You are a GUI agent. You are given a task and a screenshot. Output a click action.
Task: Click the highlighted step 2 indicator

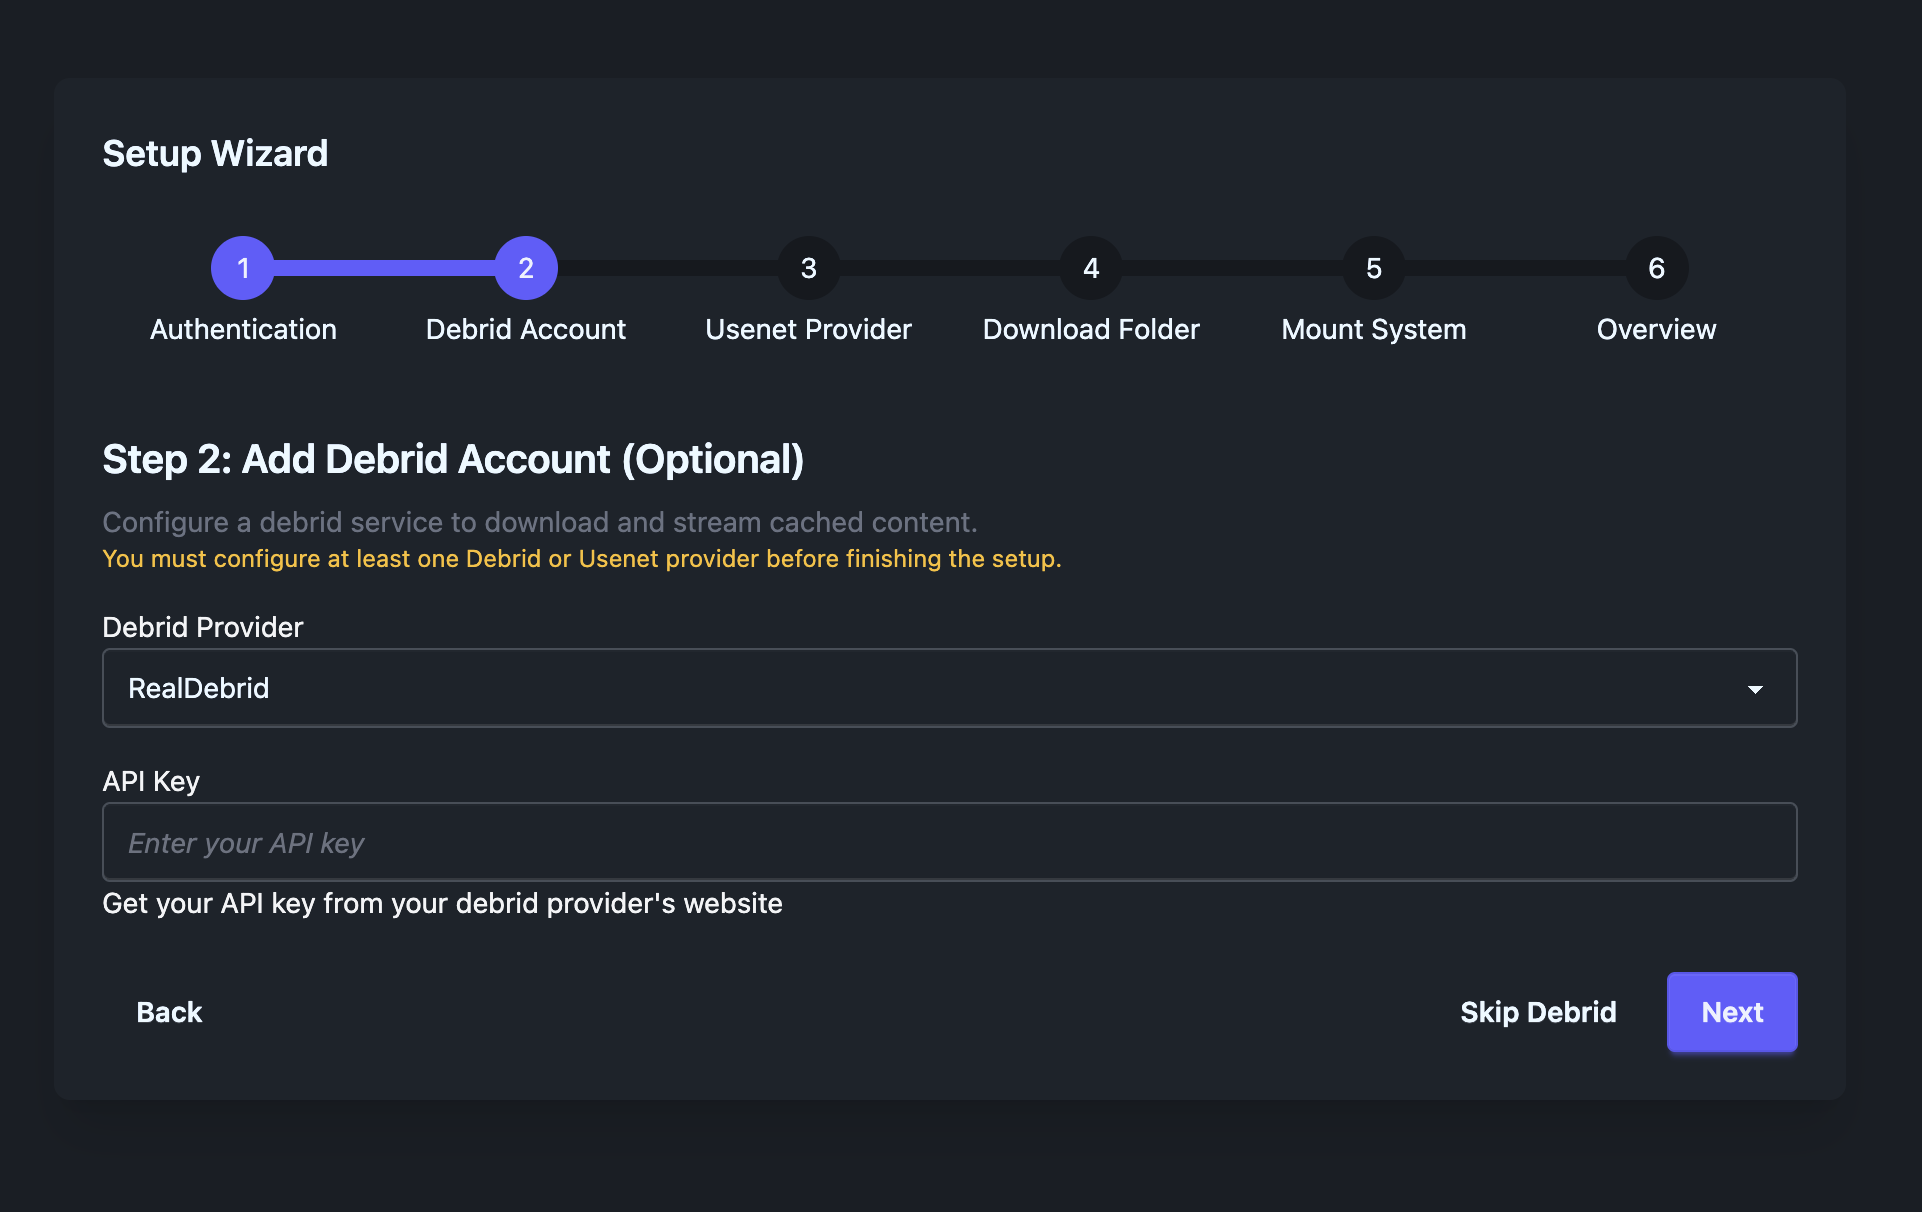526,267
